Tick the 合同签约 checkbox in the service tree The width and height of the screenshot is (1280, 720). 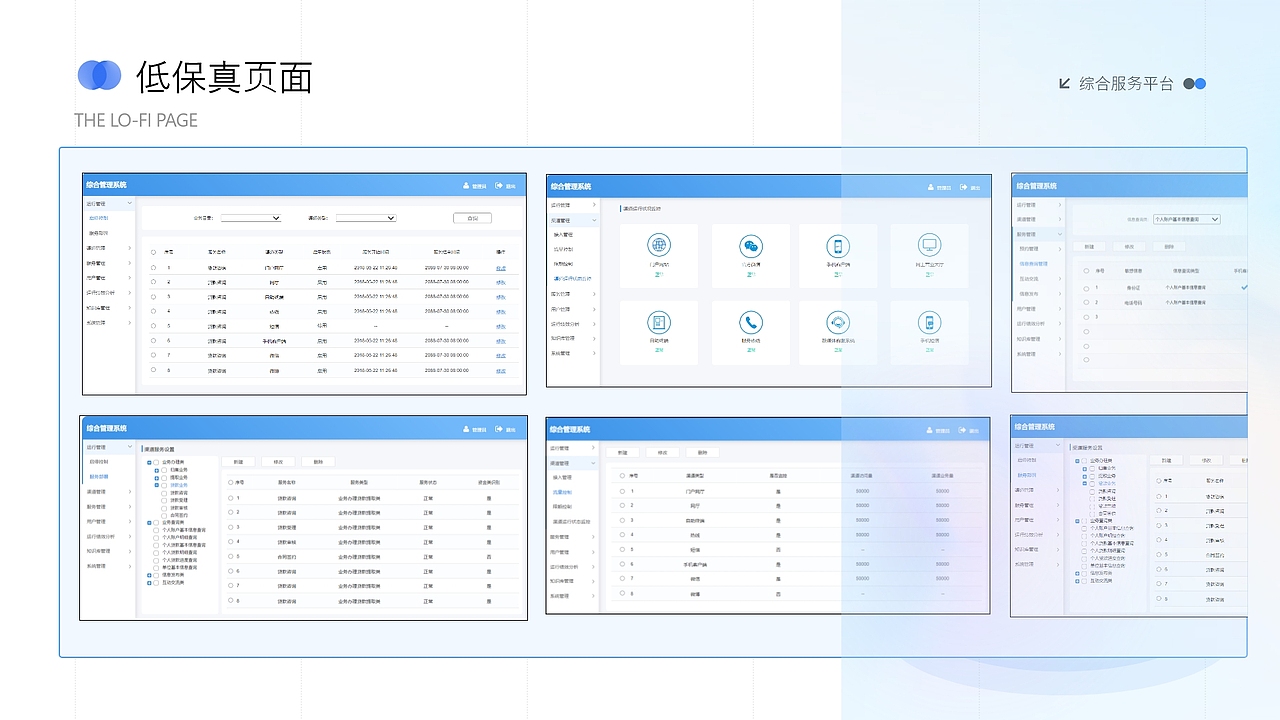tap(164, 515)
